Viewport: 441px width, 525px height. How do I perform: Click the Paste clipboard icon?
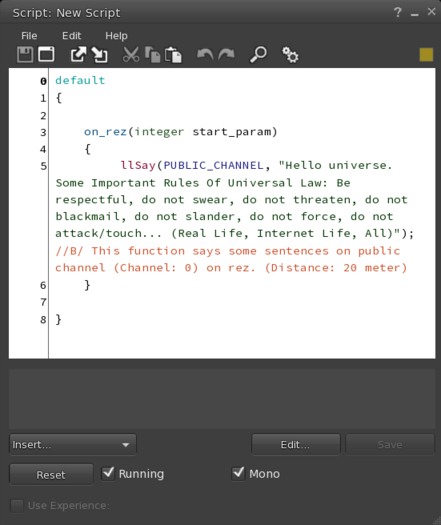173,55
